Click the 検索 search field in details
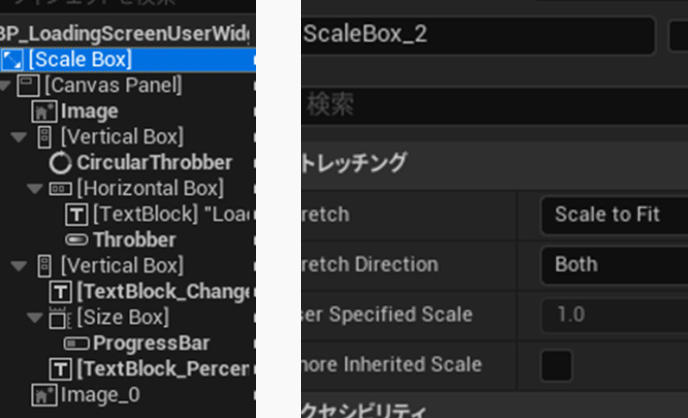This screenshot has width=688, height=418. [494, 105]
